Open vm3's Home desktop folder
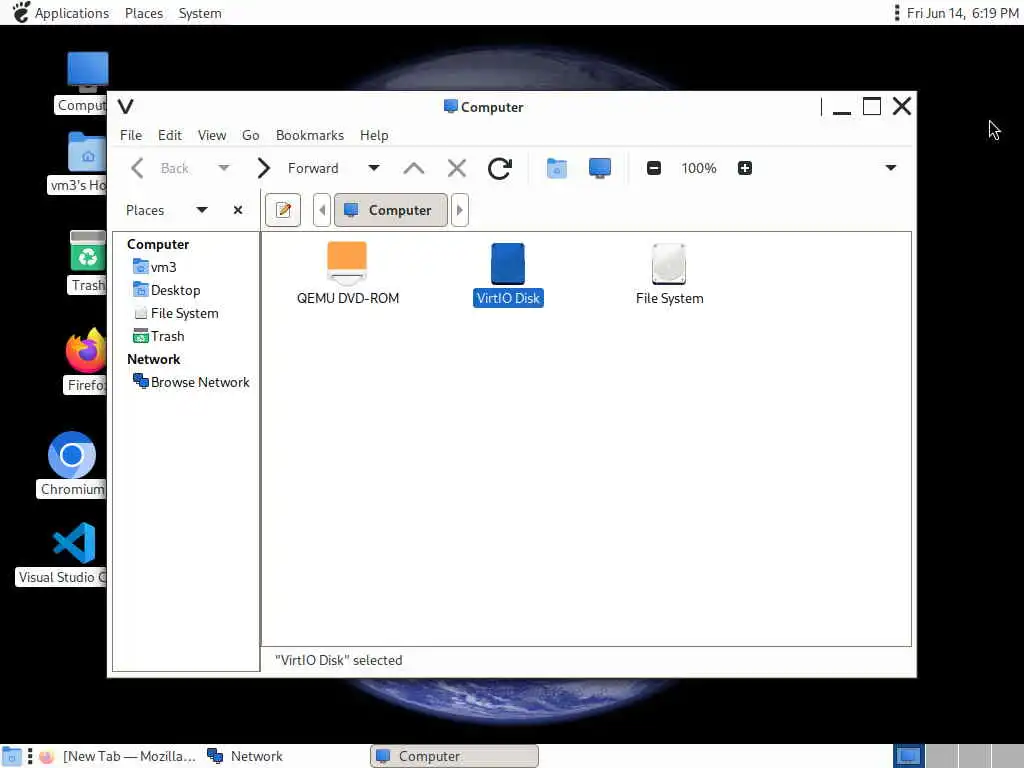Screen dimensions: 1024x768 [x=86, y=152]
